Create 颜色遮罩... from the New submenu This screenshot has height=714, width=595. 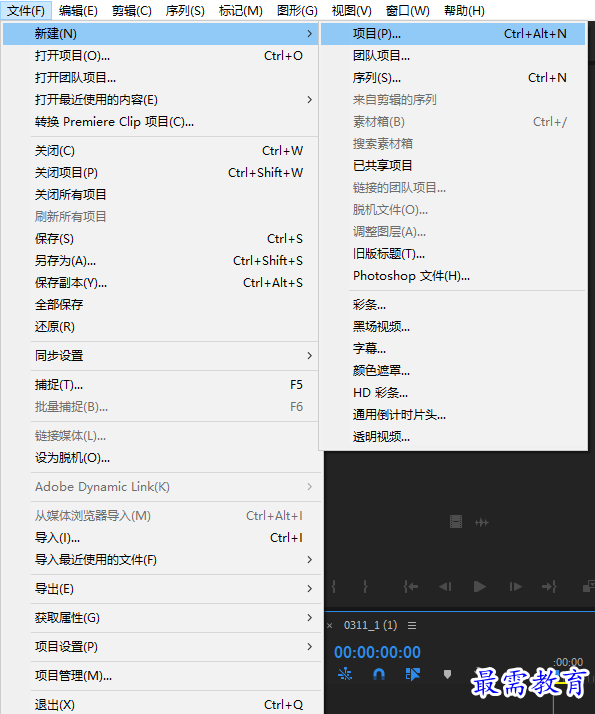[x=453, y=370]
